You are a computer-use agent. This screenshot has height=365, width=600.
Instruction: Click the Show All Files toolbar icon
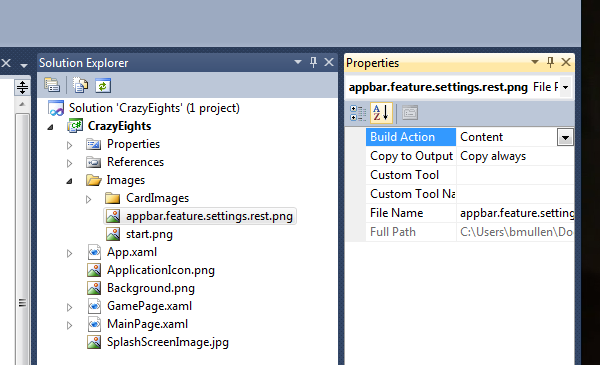pos(80,85)
